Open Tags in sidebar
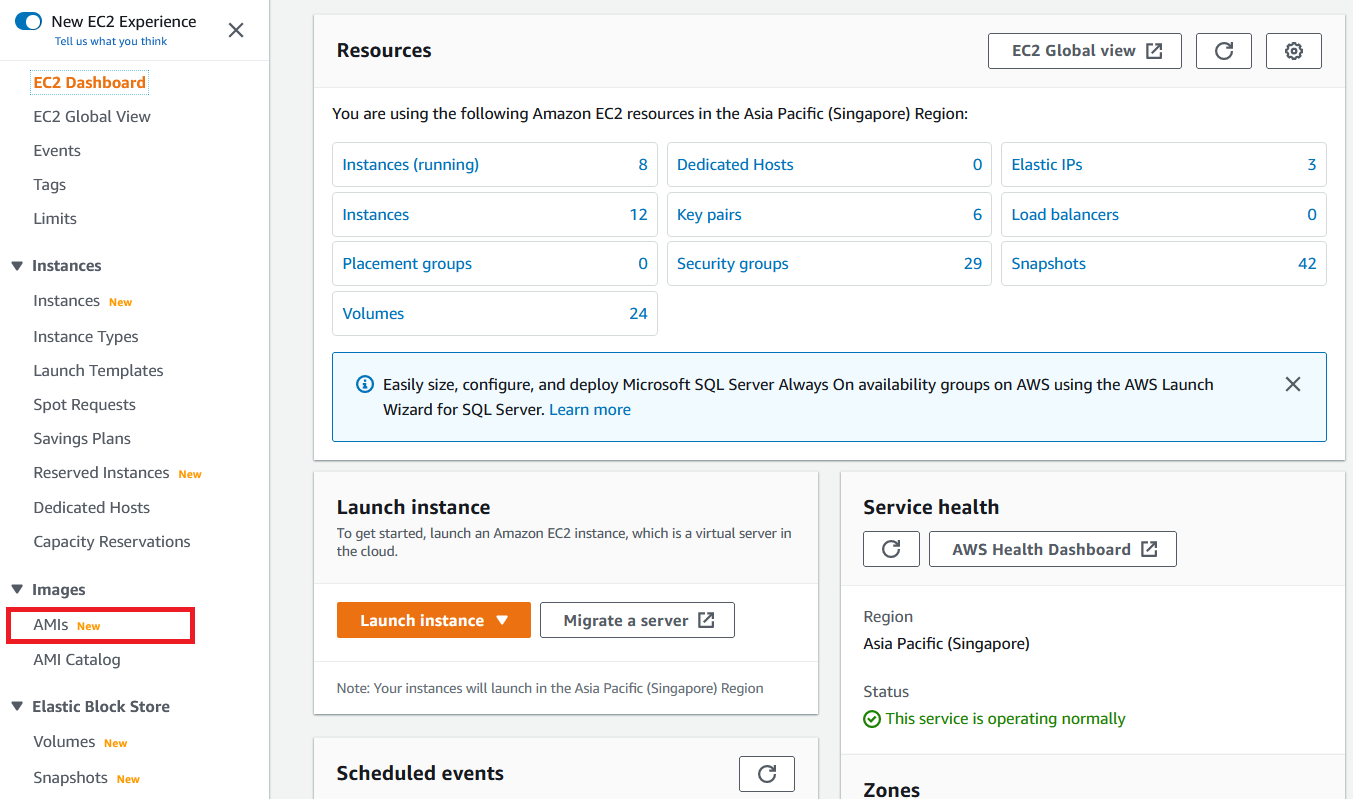The image size is (1353, 799). [49, 185]
